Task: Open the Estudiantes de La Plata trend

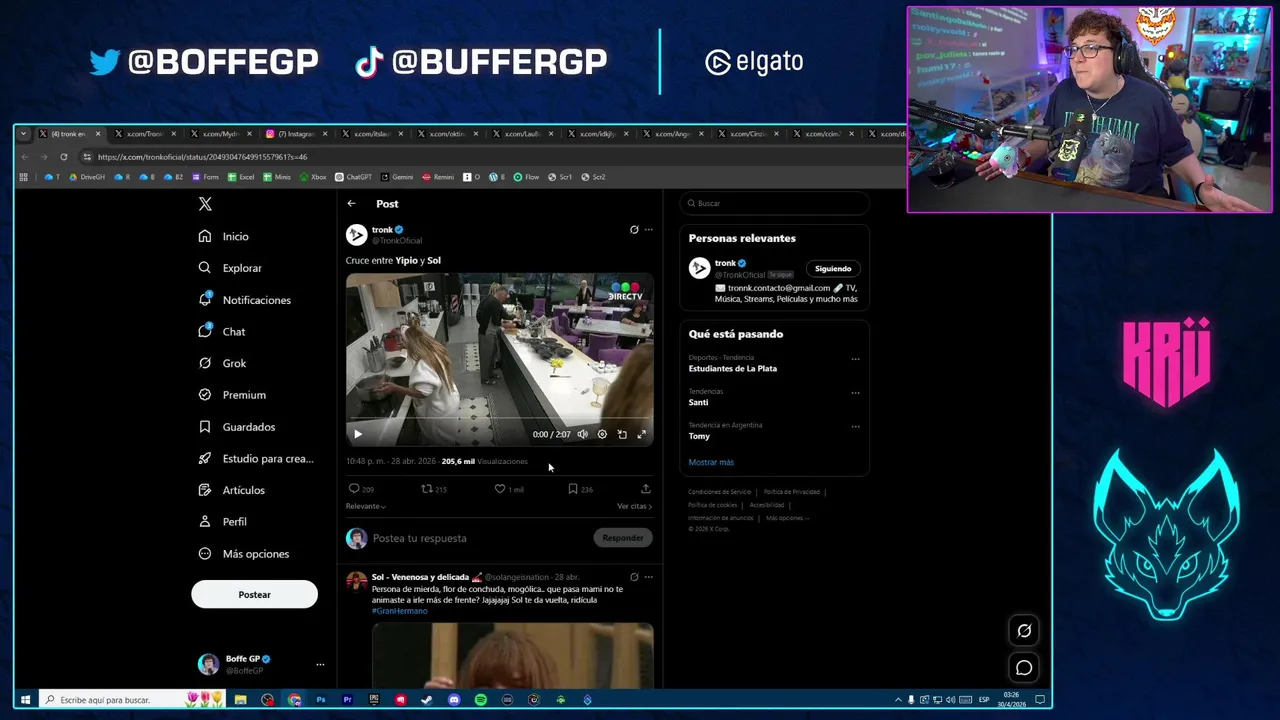Action: 733,368
